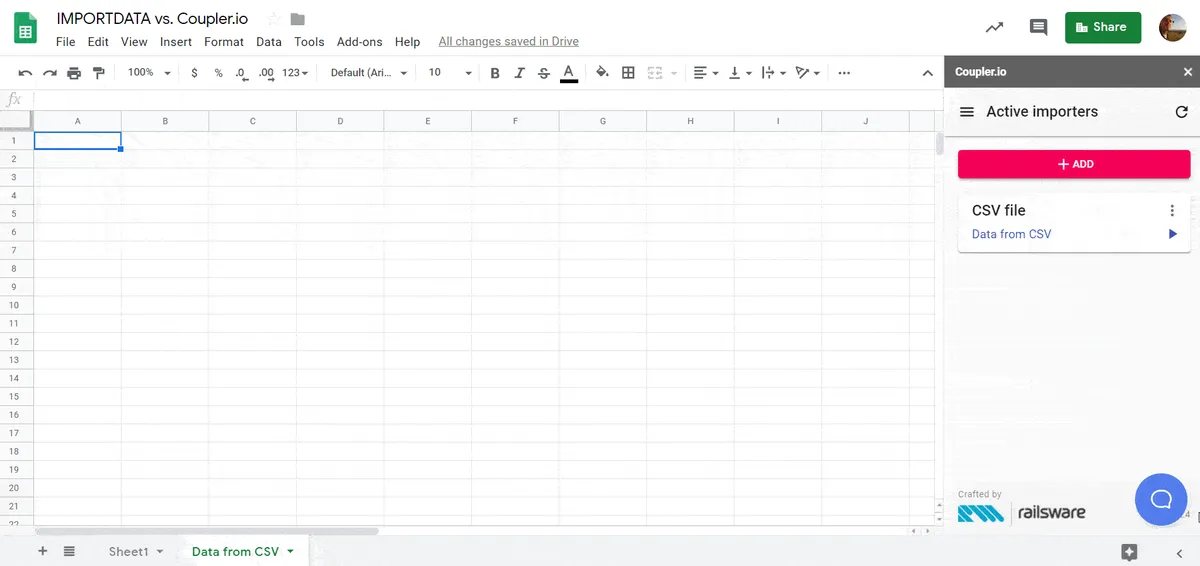Click the pink ADD button

coord(1074,164)
